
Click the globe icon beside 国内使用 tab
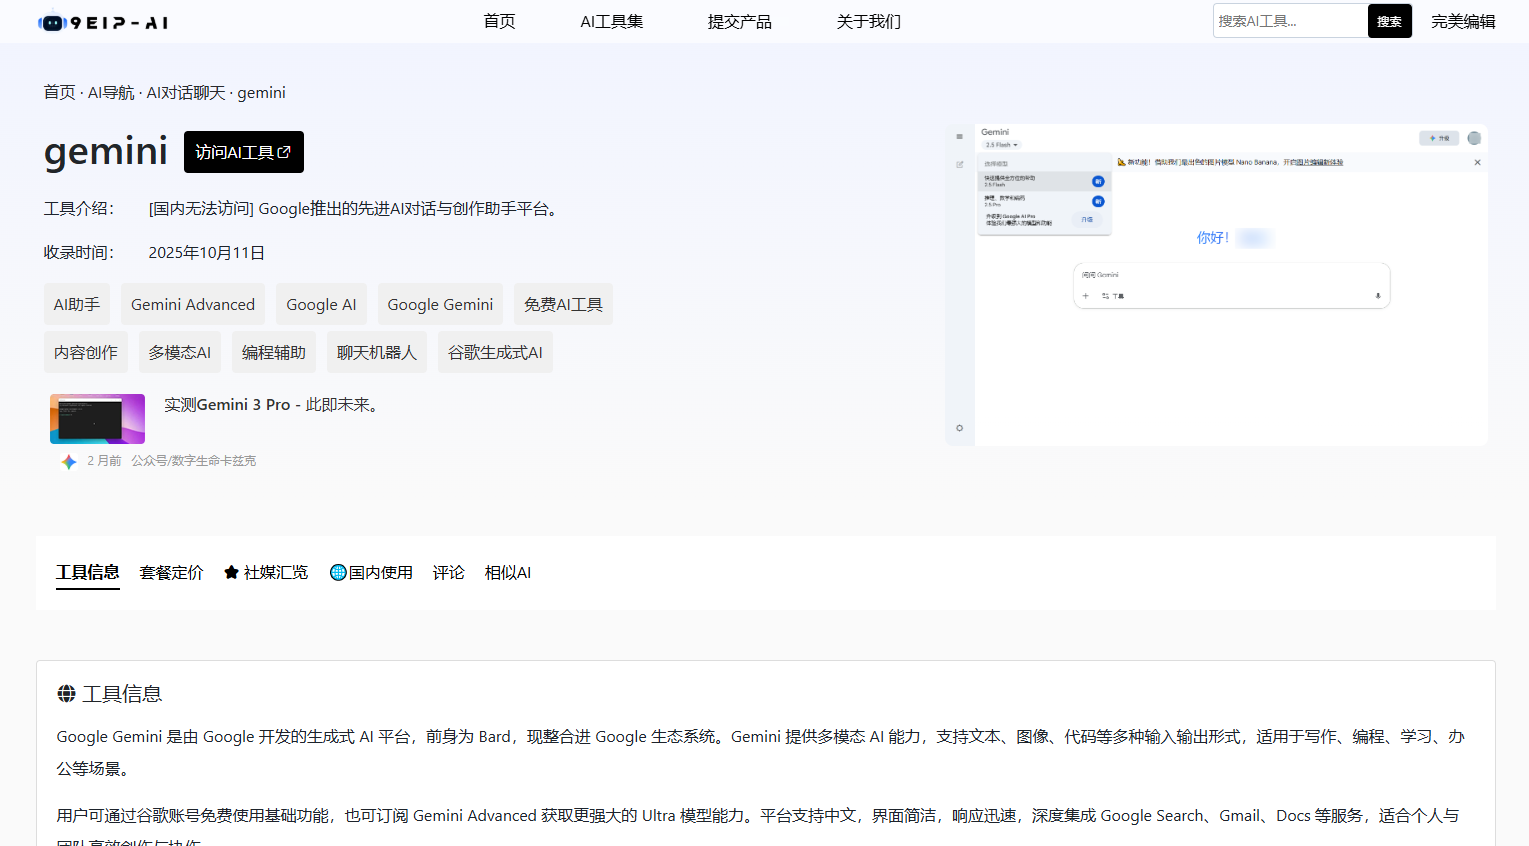338,571
